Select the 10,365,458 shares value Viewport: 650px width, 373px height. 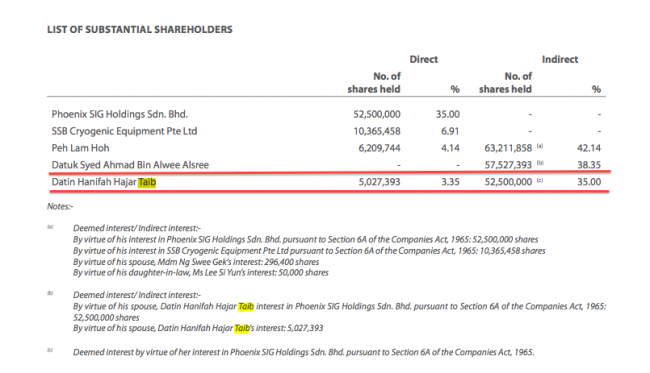tap(377, 131)
